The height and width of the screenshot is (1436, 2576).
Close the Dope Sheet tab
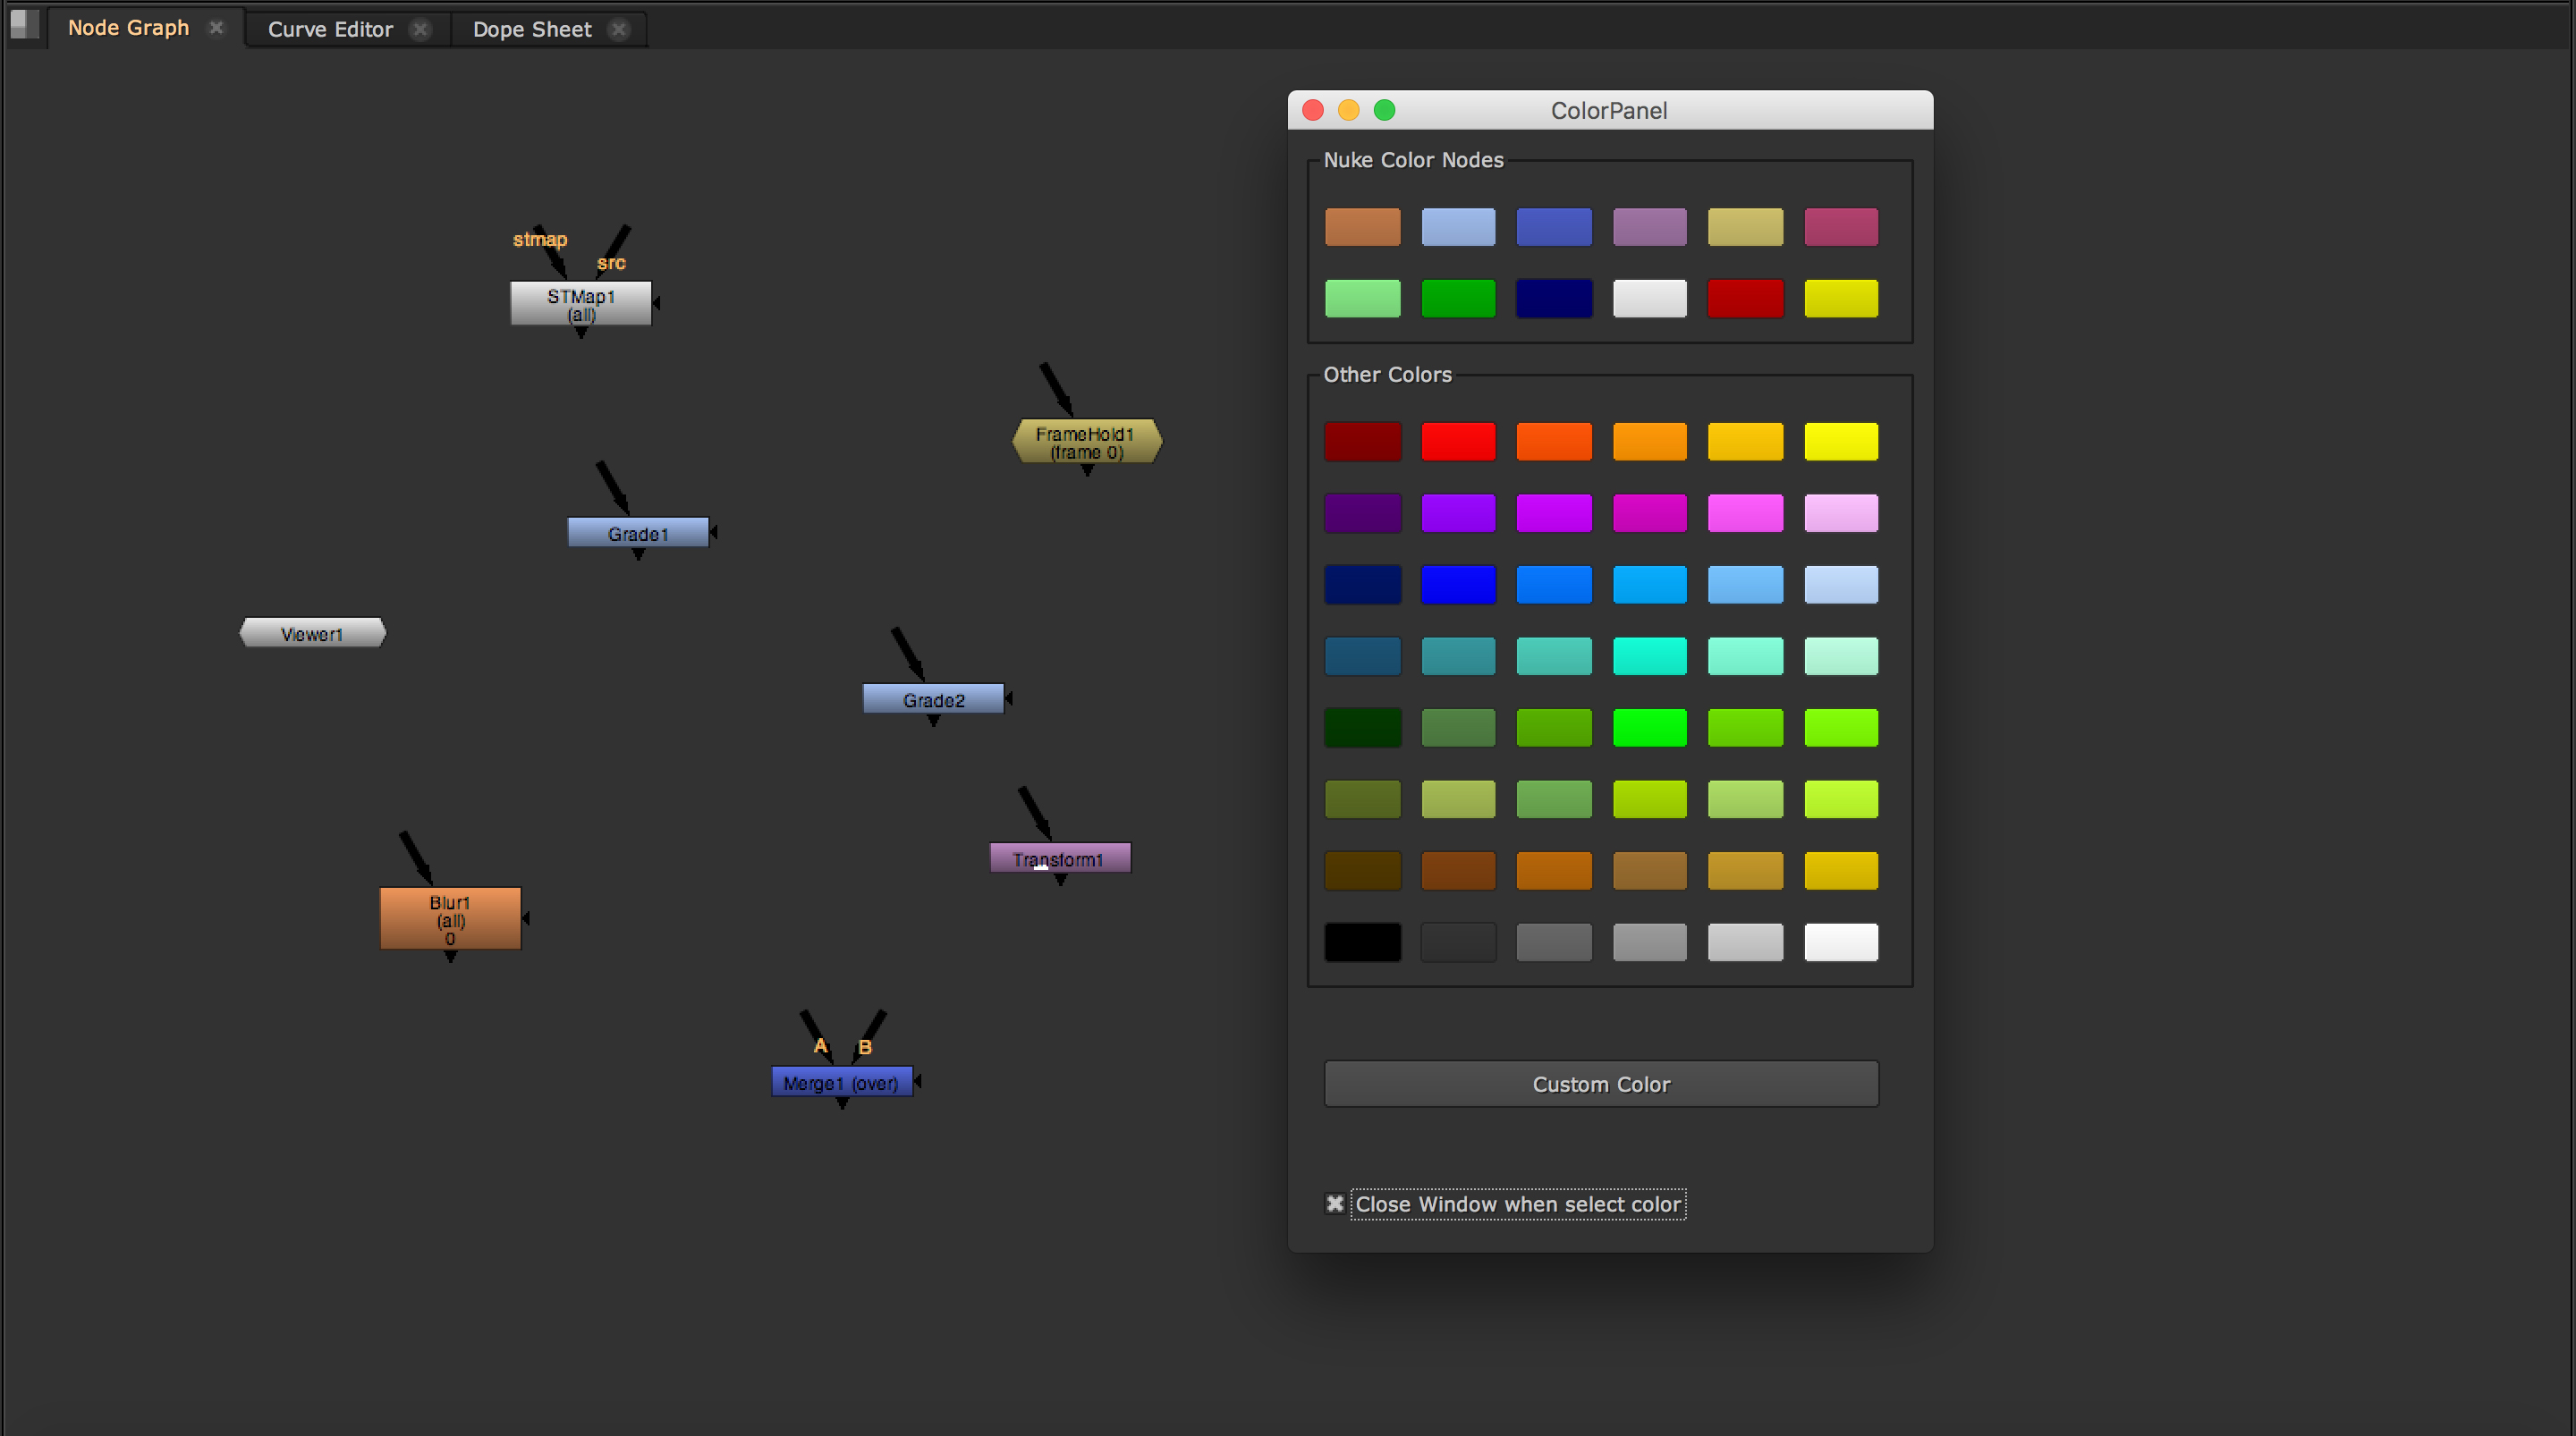[x=619, y=29]
